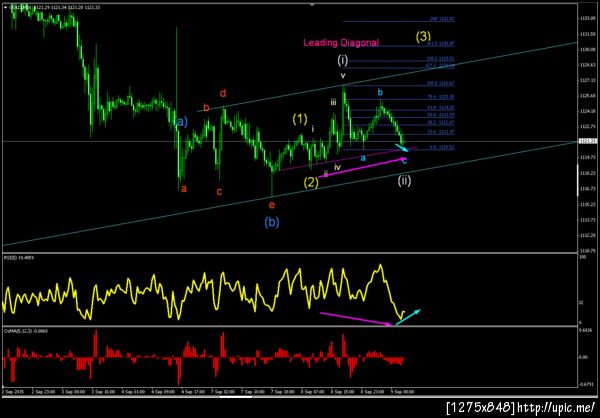The image size is (600, 418).
Task: Select the white (i) wave label
Action: tap(342, 60)
